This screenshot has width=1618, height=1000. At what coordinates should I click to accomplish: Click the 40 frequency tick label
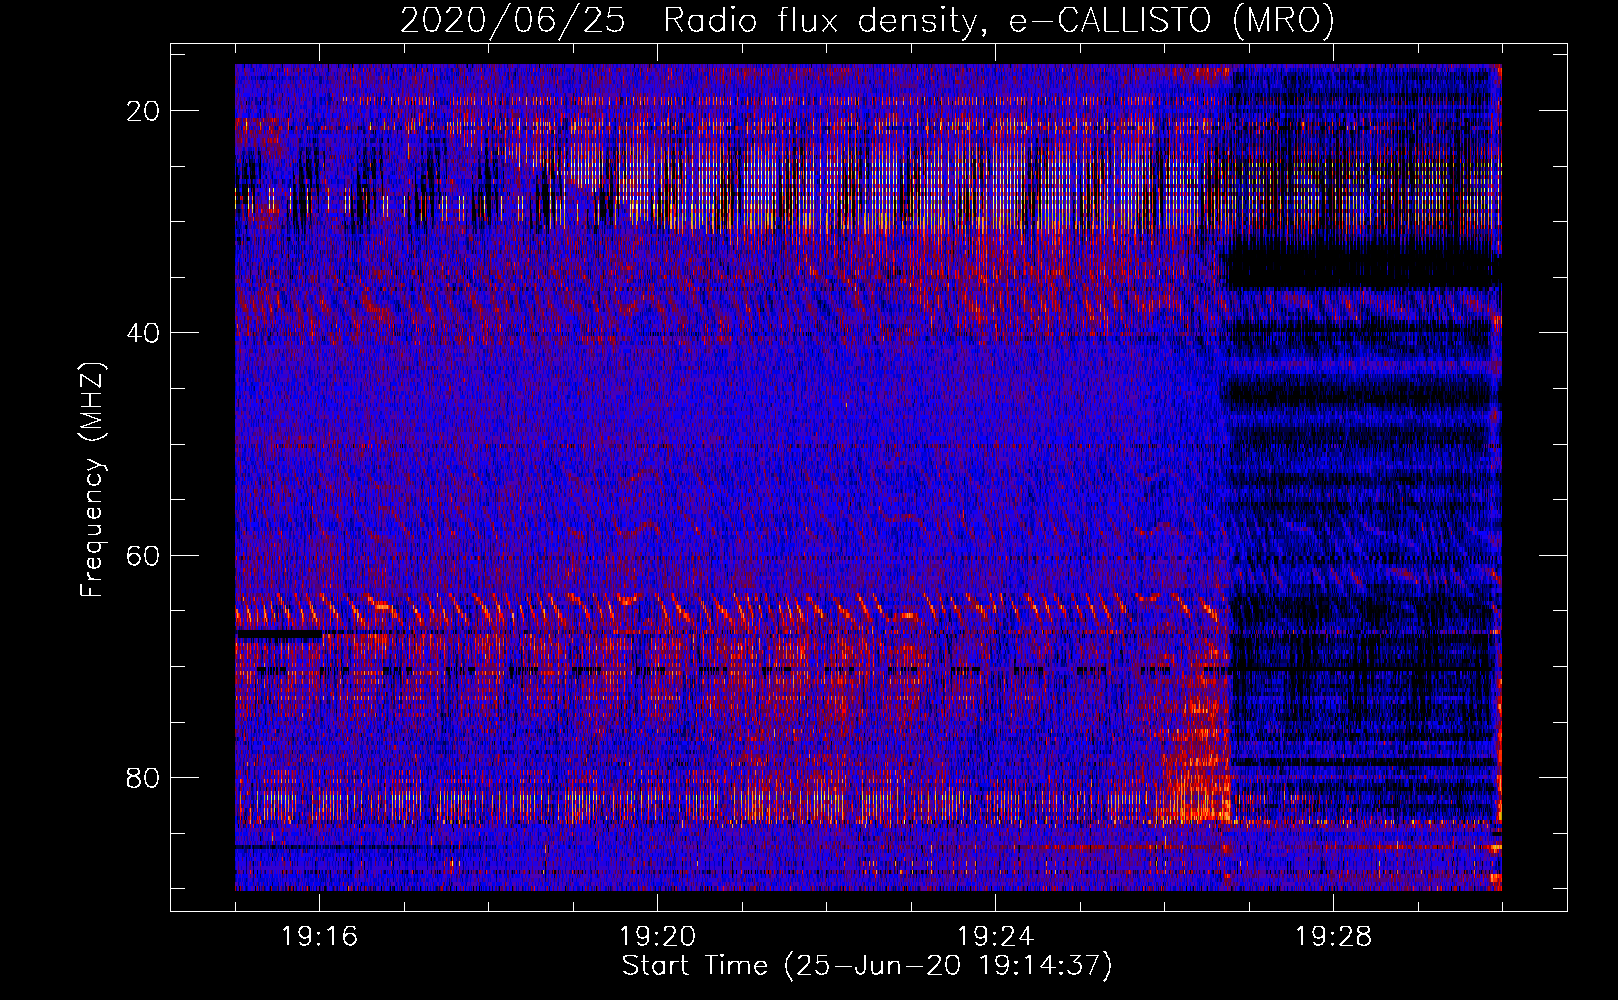[x=144, y=333]
